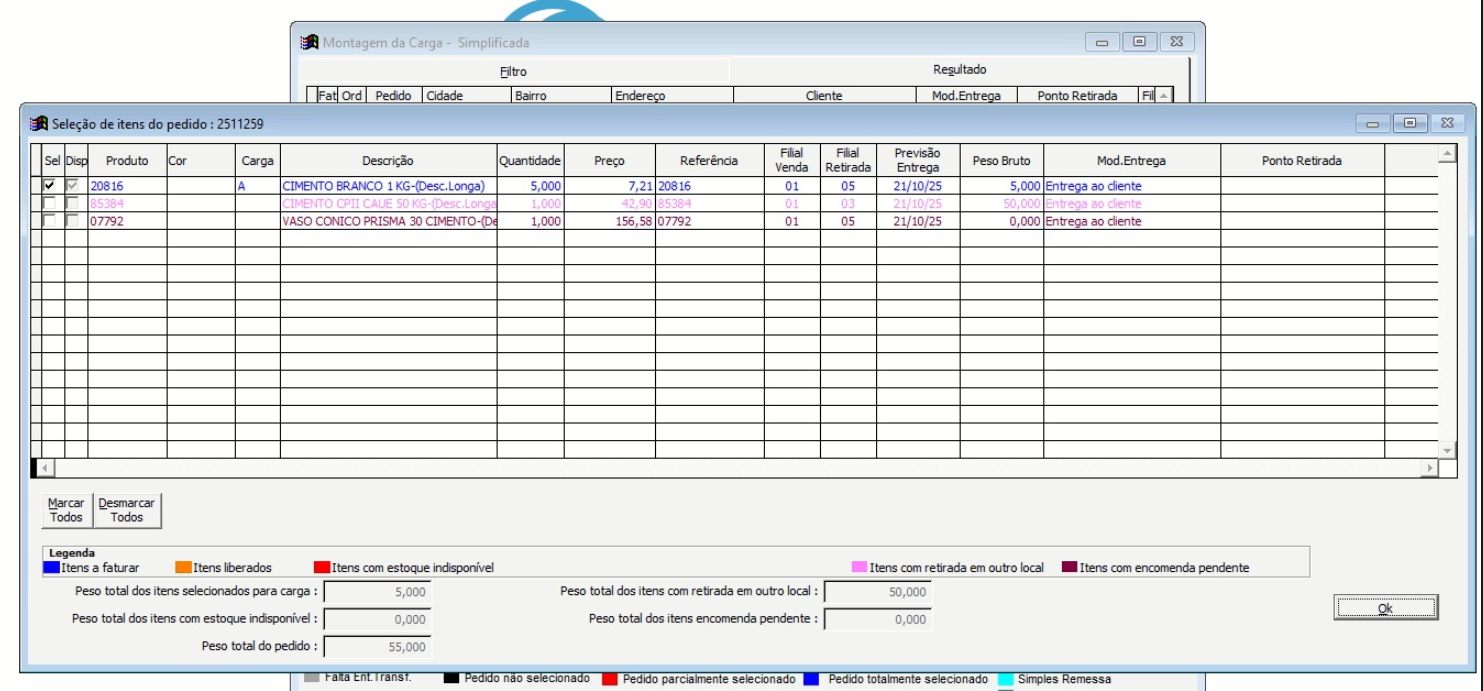Click the grid's scroll-up arrow

pyautogui.click(x=1445, y=153)
